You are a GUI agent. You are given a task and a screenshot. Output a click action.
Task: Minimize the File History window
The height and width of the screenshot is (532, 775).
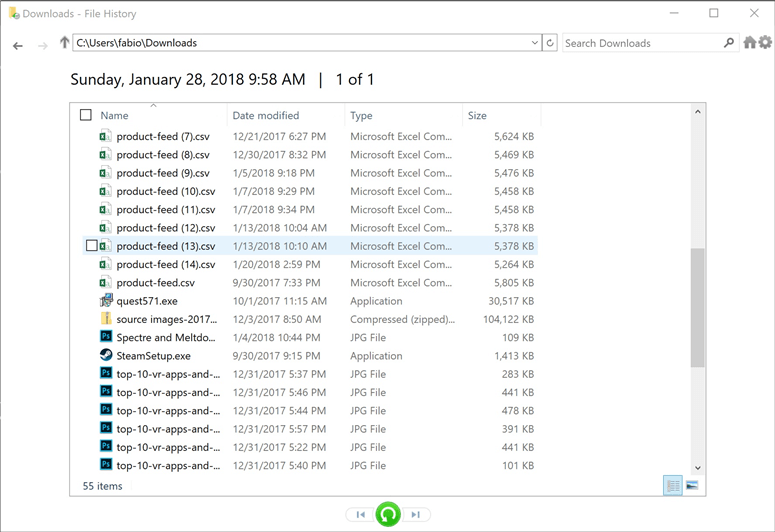point(674,13)
